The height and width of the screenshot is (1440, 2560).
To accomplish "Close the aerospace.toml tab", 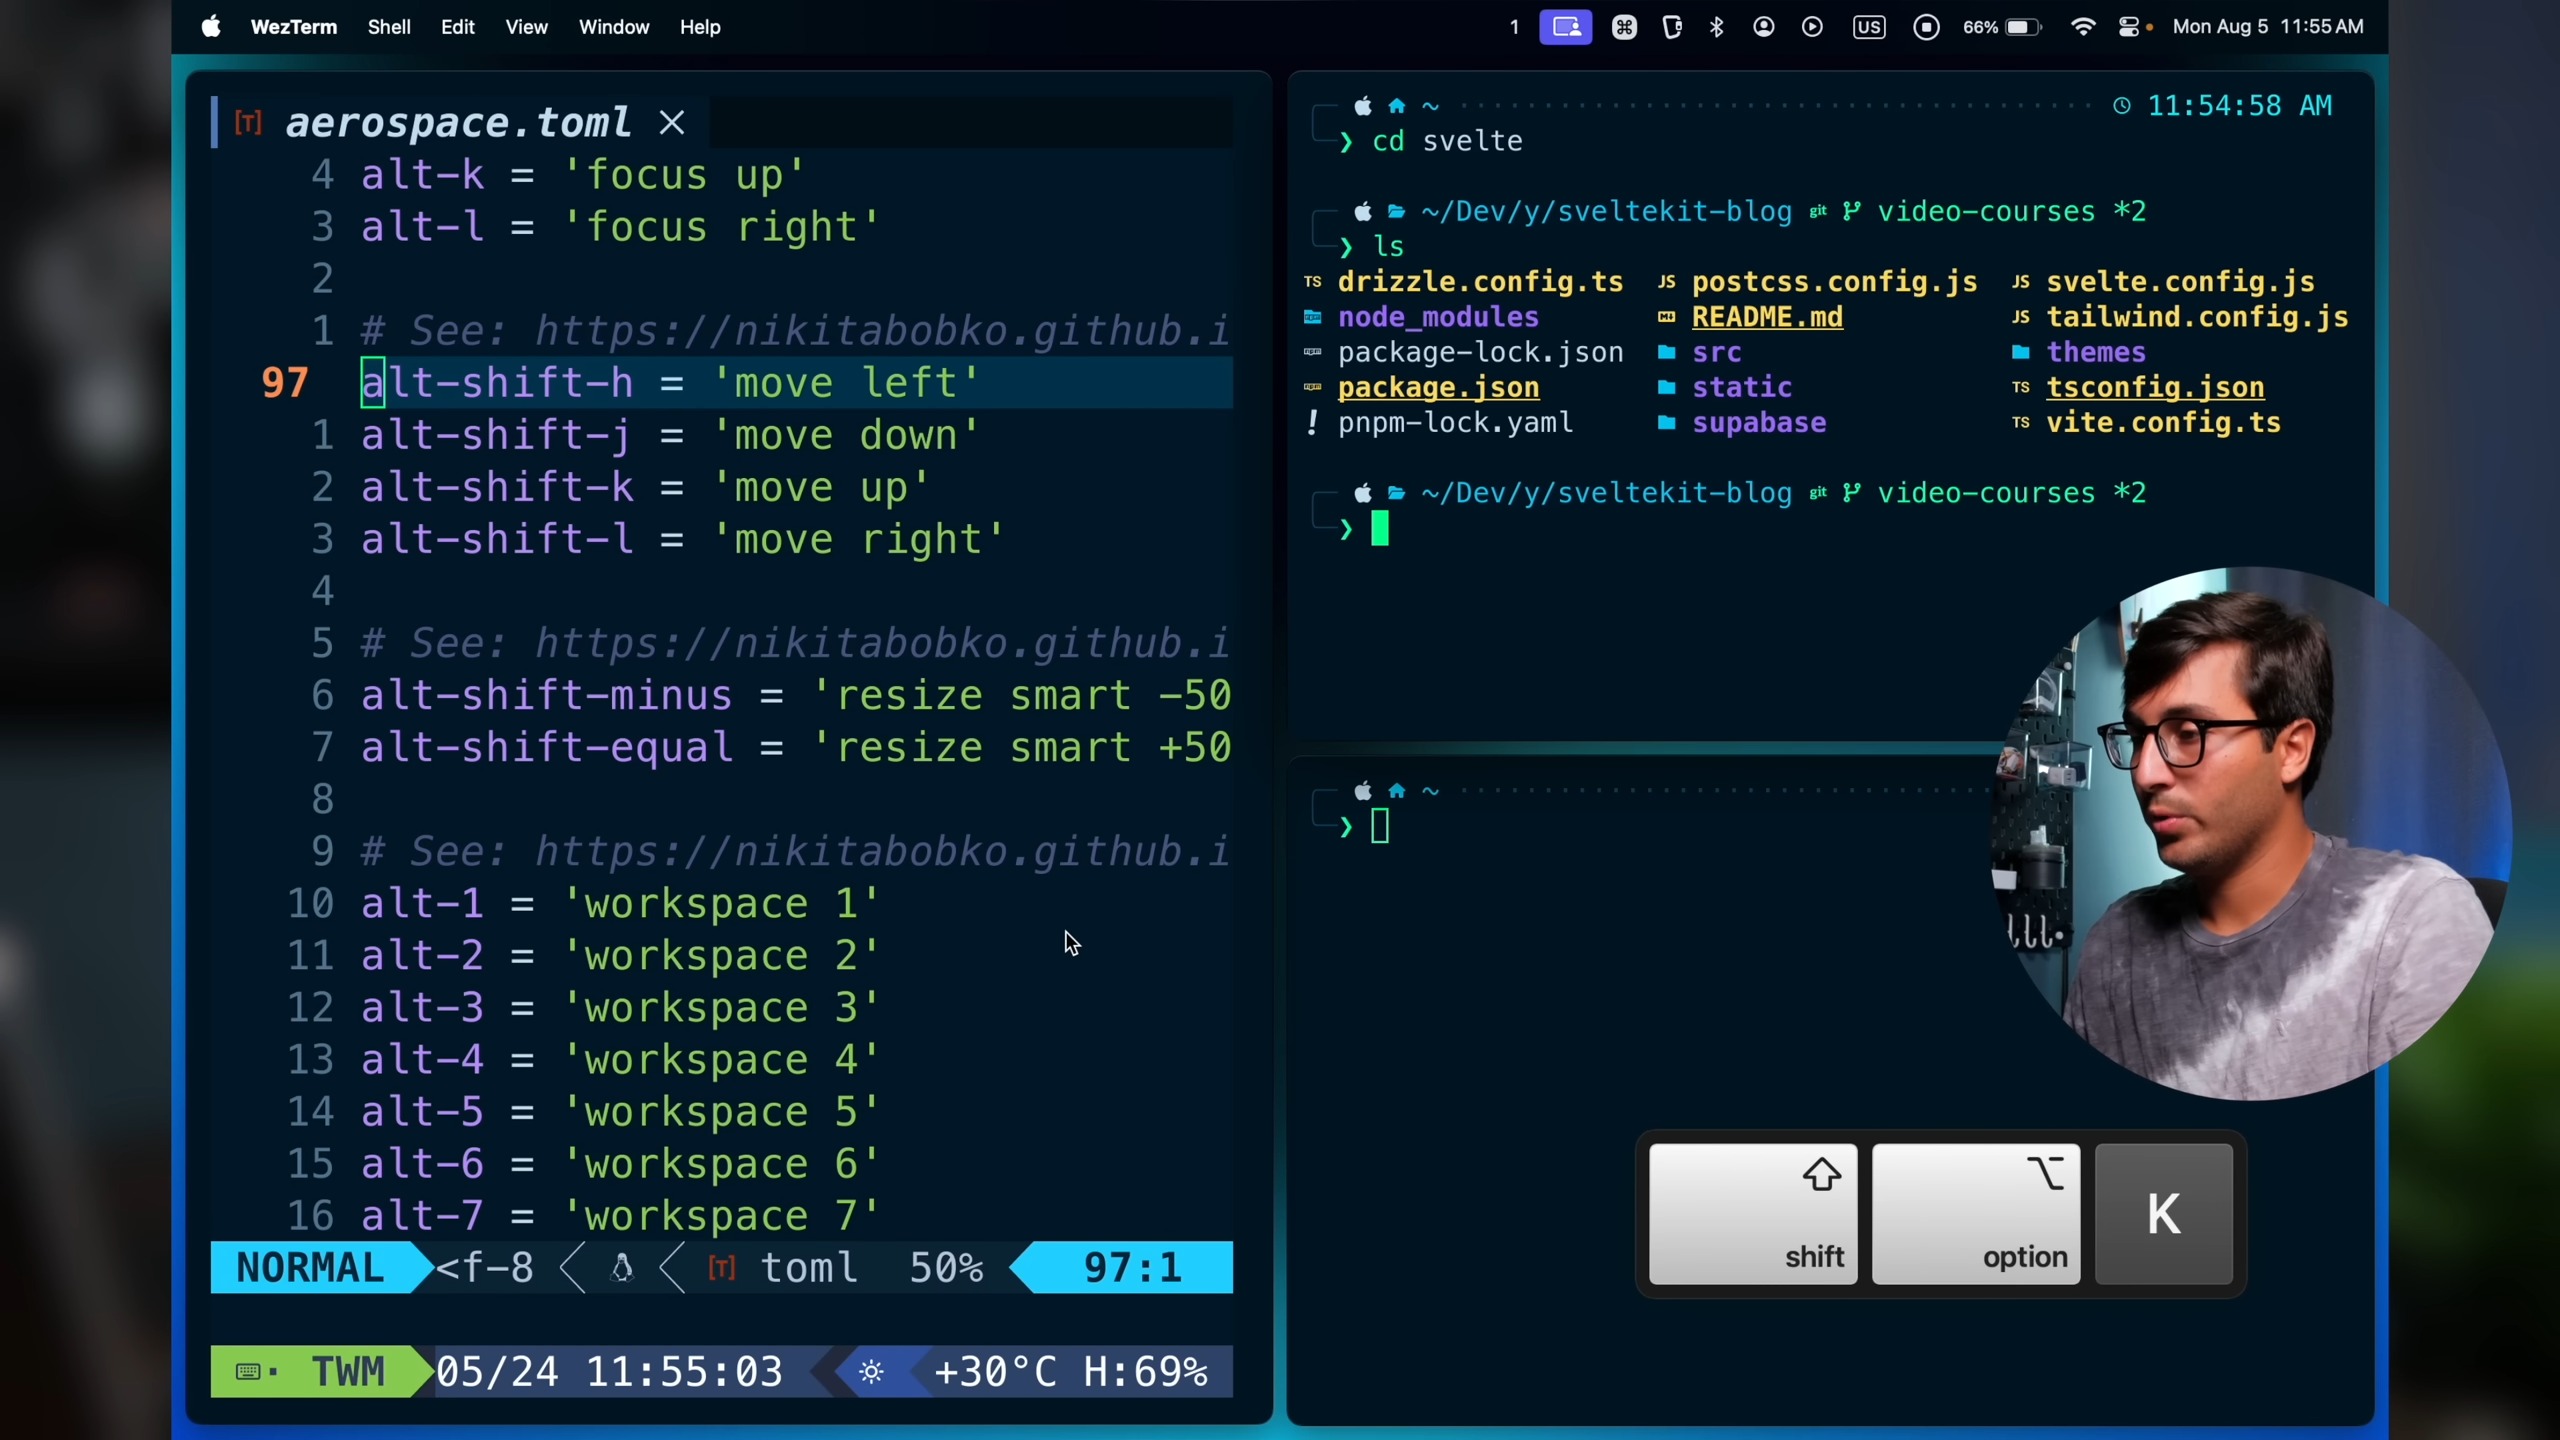I will (672, 123).
